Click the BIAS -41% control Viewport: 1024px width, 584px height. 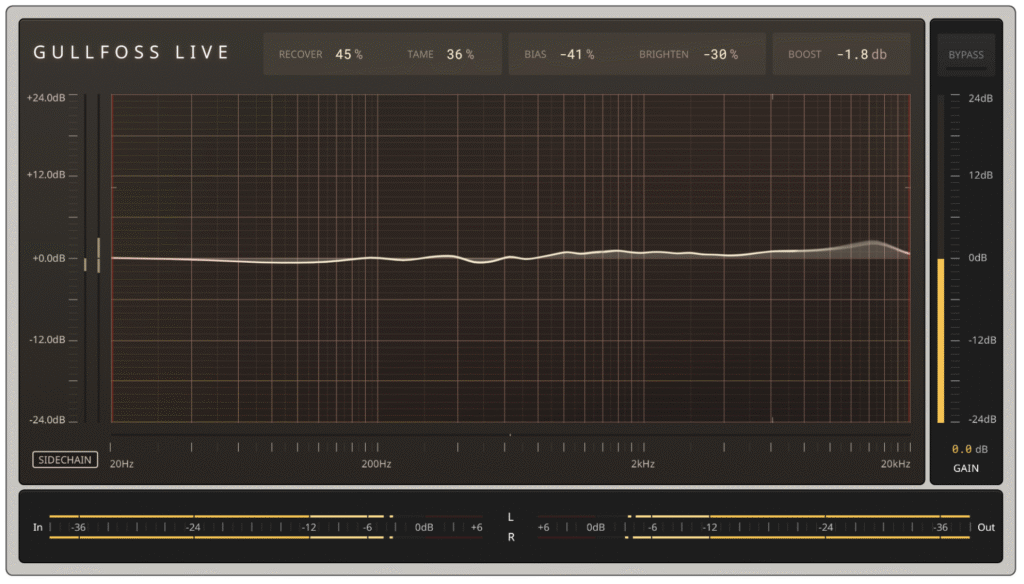pyautogui.click(x=576, y=54)
